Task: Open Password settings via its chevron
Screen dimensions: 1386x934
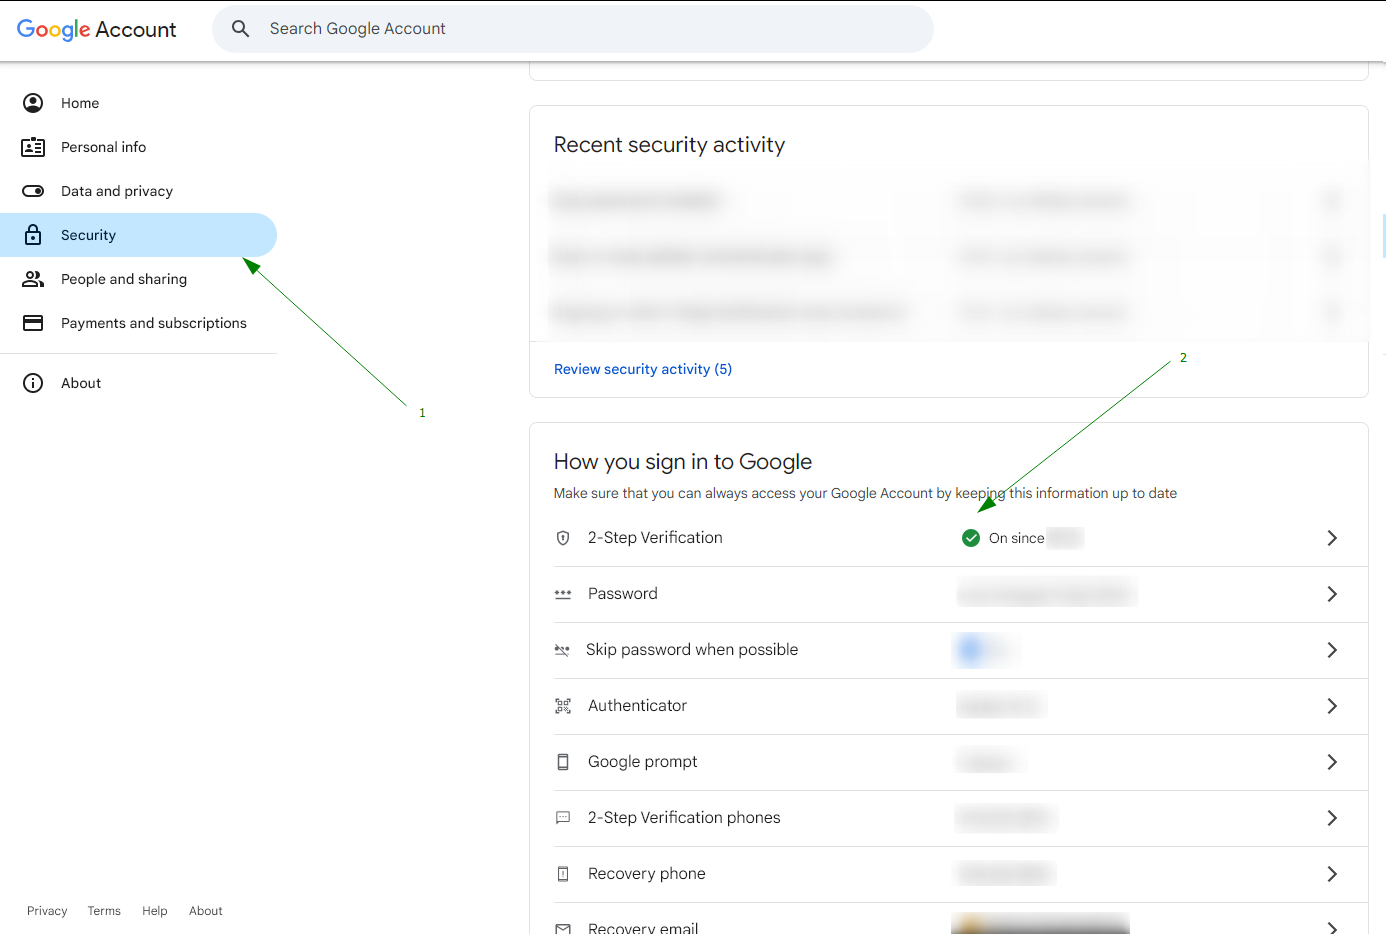Action: pyautogui.click(x=1331, y=594)
